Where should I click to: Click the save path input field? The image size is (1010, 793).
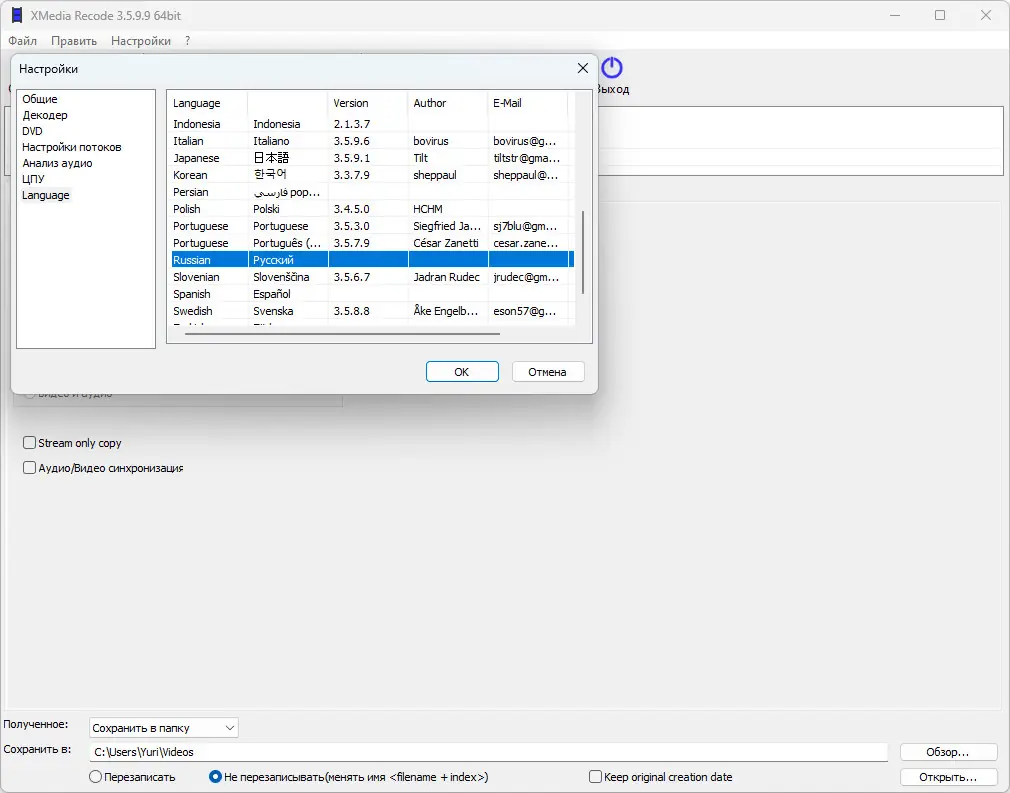tap(488, 752)
